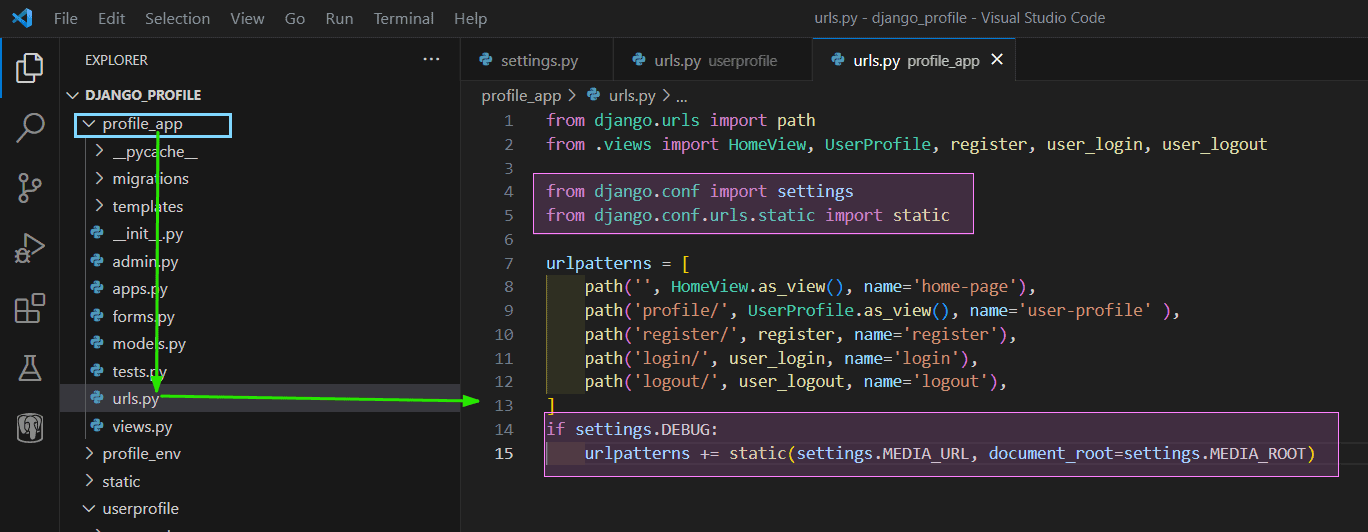Open Run and Debug view icon

[30, 248]
